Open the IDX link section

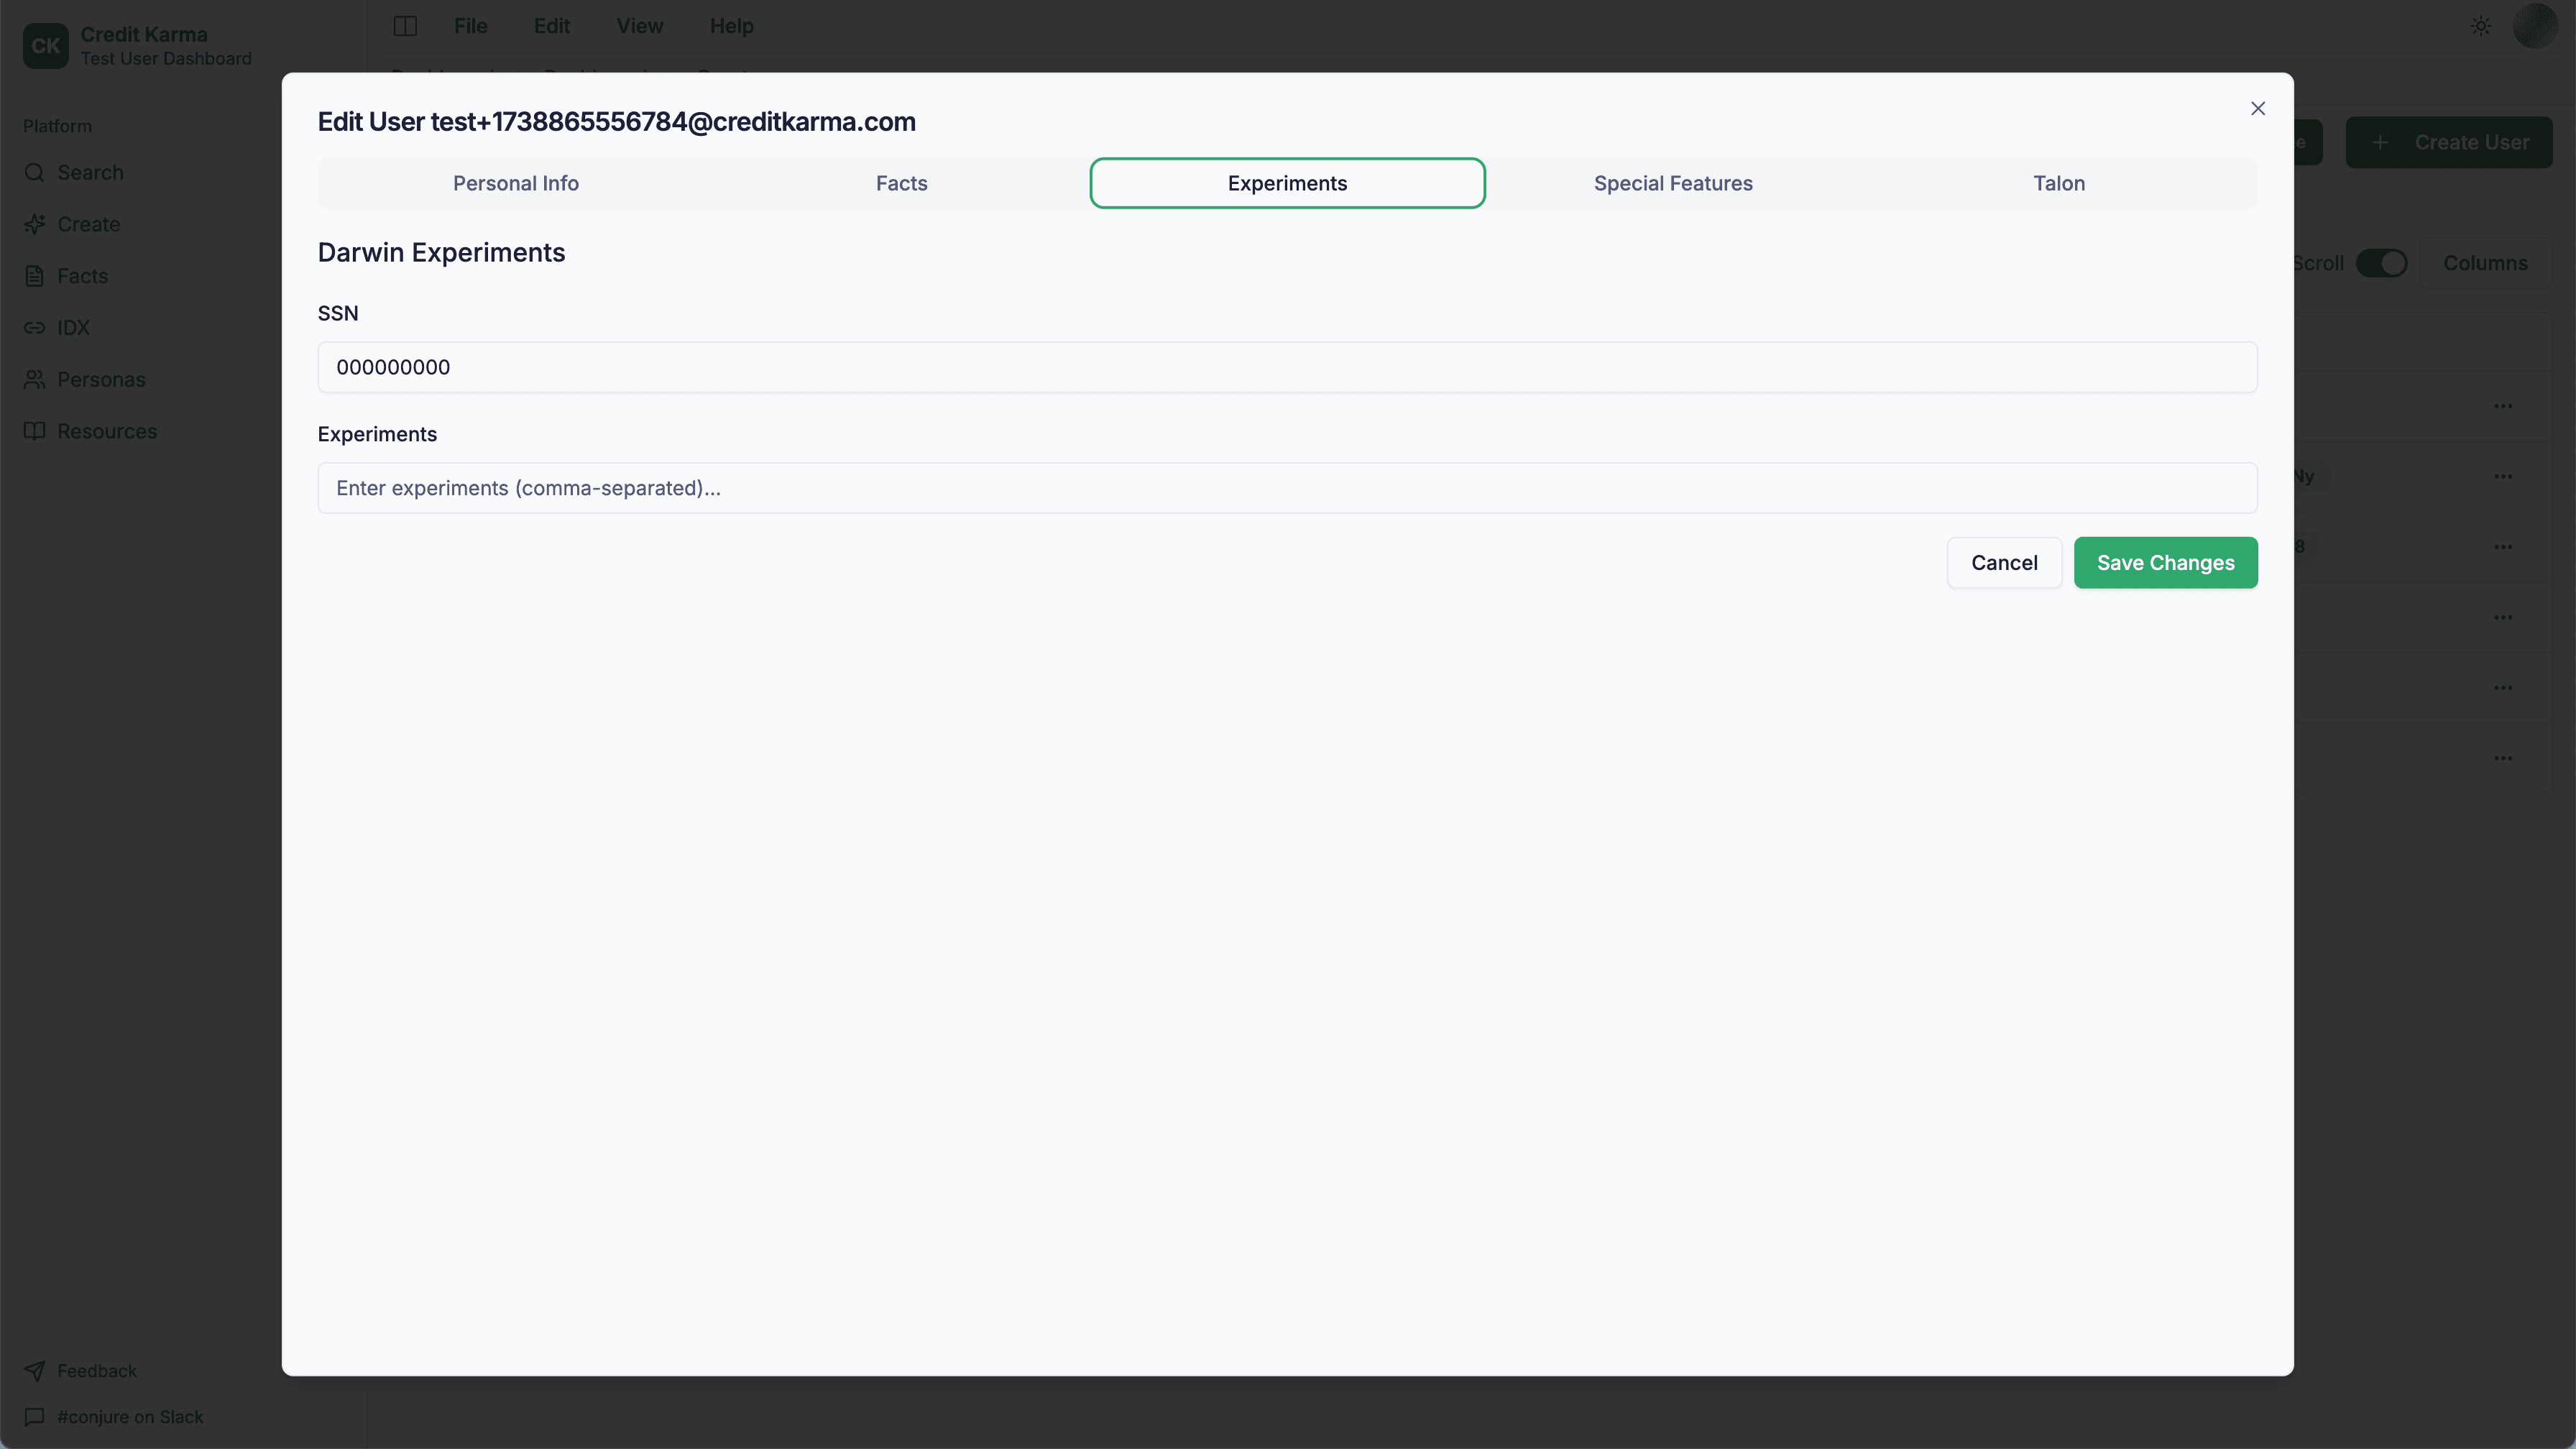(73, 327)
